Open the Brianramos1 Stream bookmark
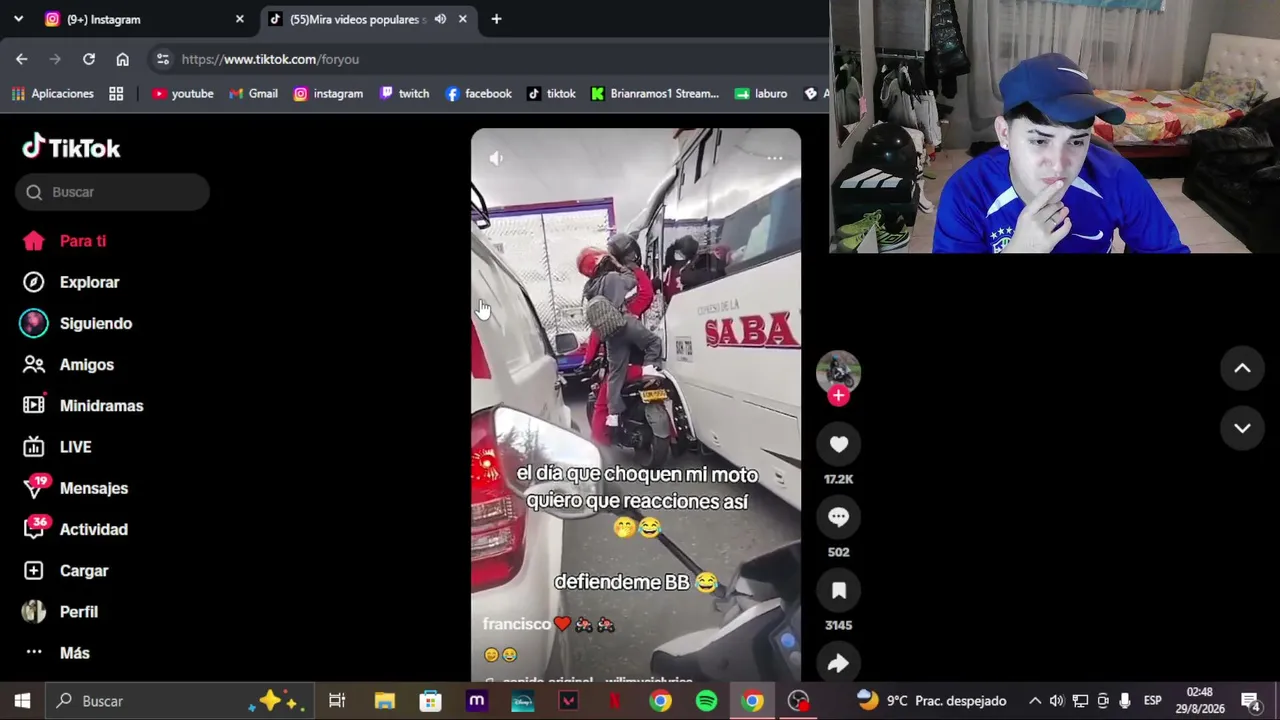The width and height of the screenshot is (1280, 720). pyautogui.click(x=655, y=93)
